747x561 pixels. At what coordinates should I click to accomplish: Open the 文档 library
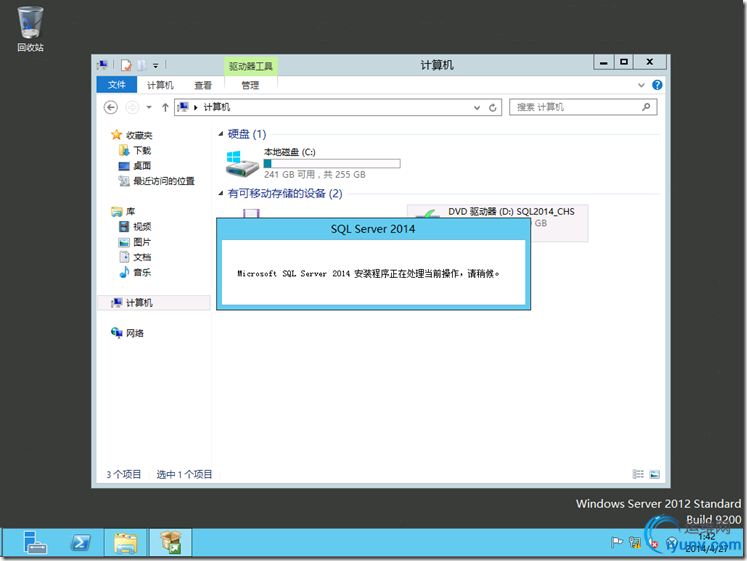(x=135, y=257)
